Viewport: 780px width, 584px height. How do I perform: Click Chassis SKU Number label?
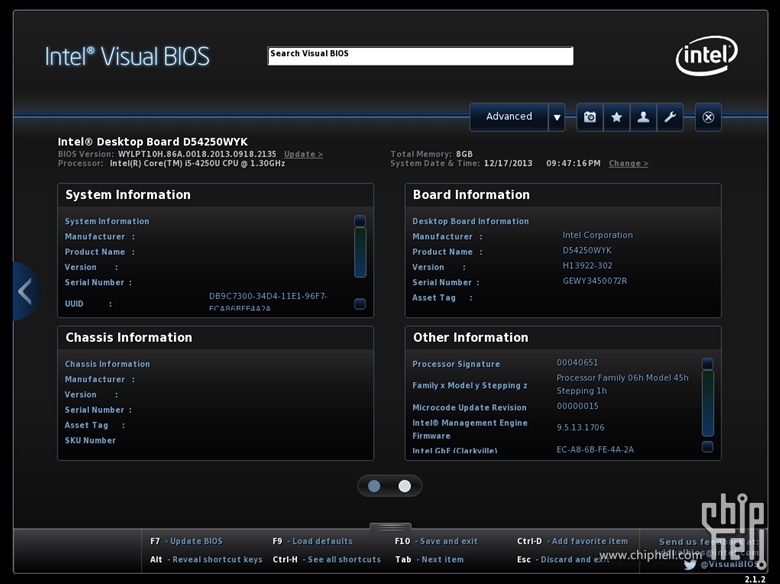[90, 441]
